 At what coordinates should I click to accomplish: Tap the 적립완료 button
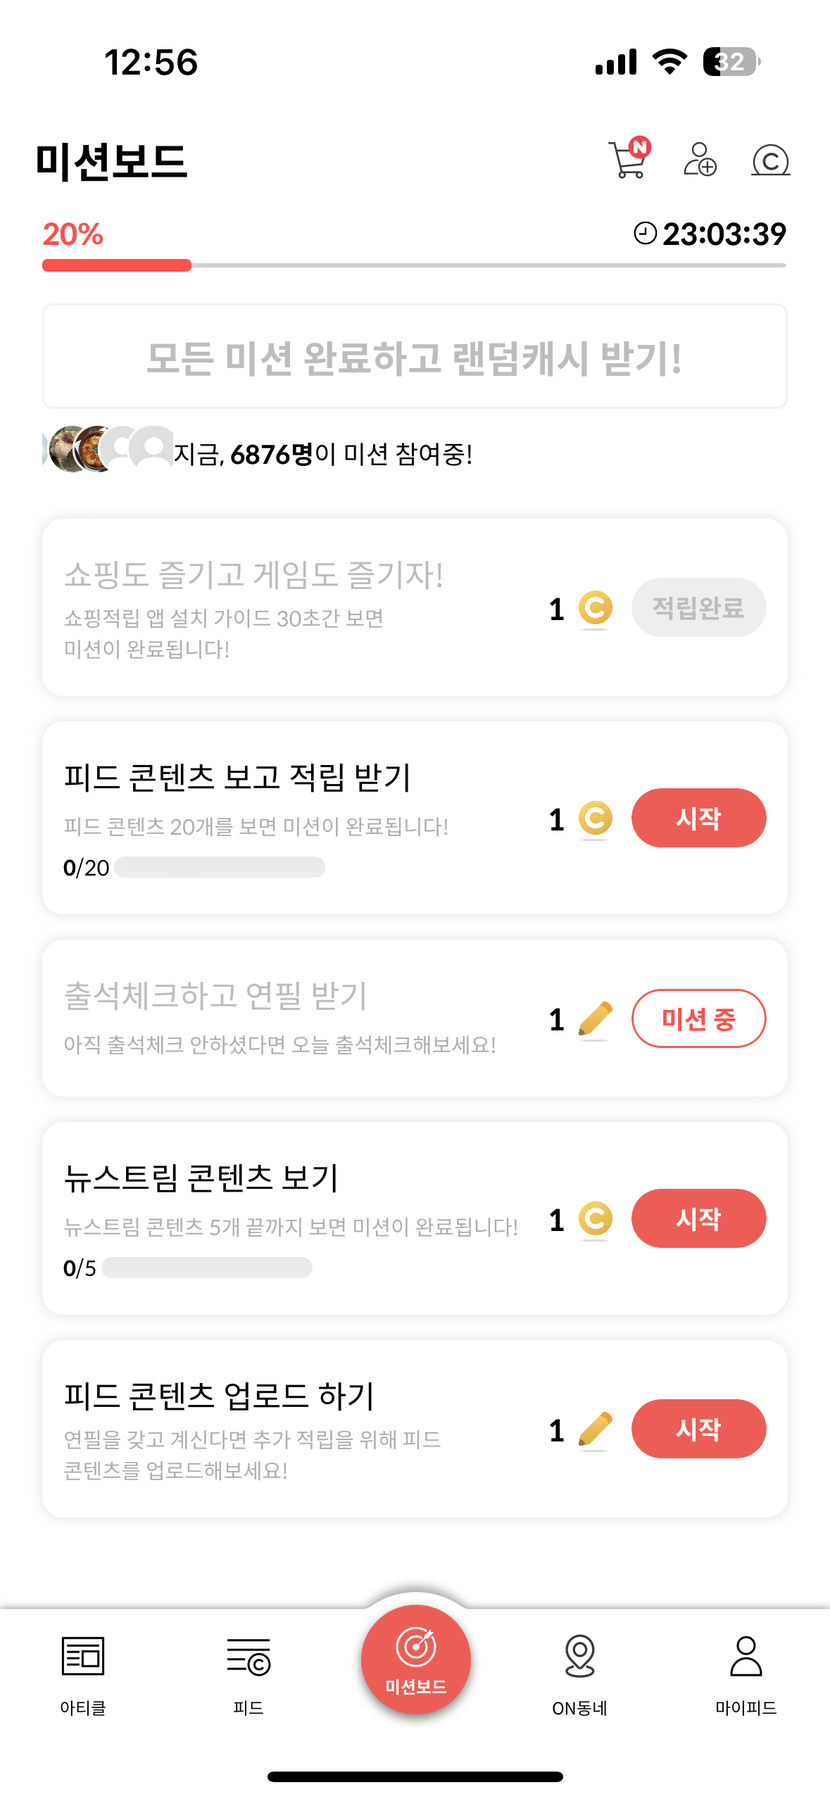pos(698,608)
